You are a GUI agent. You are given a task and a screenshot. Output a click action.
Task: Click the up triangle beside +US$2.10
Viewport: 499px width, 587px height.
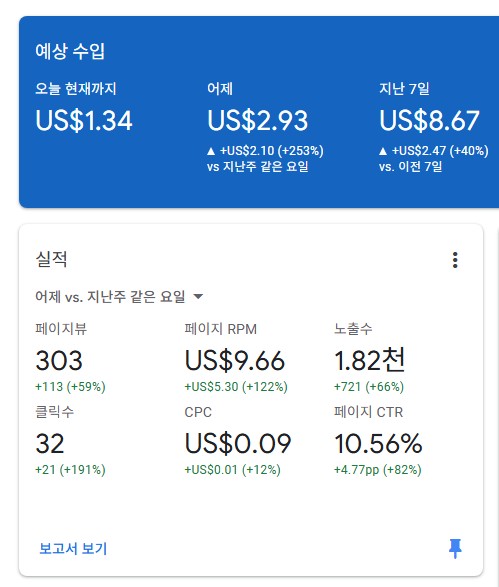(x=211, y=151)
